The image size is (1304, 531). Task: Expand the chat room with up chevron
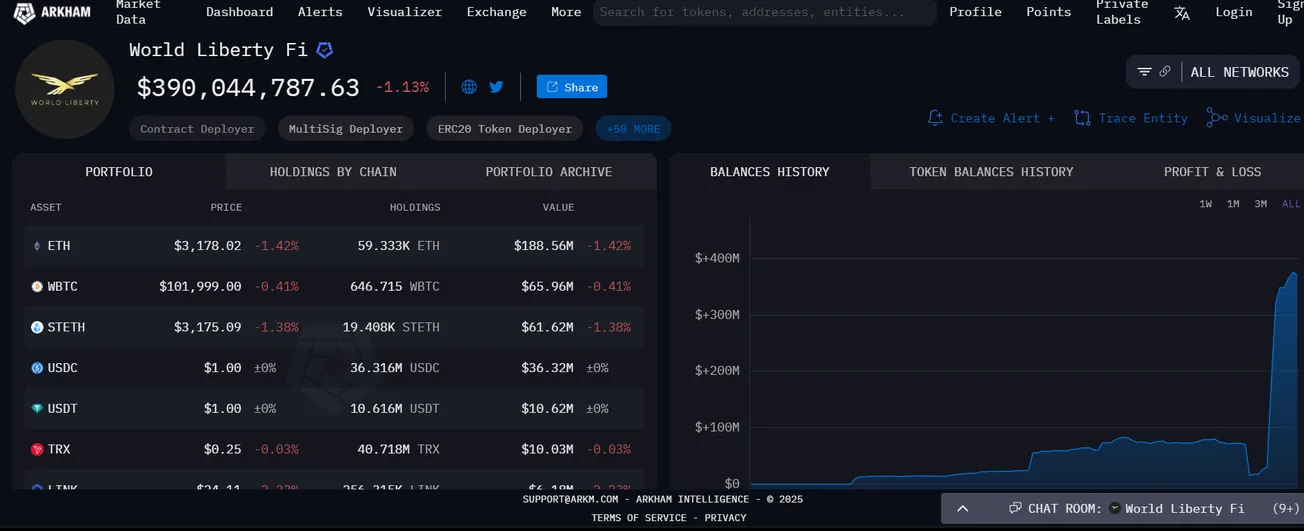click(962, 509)
